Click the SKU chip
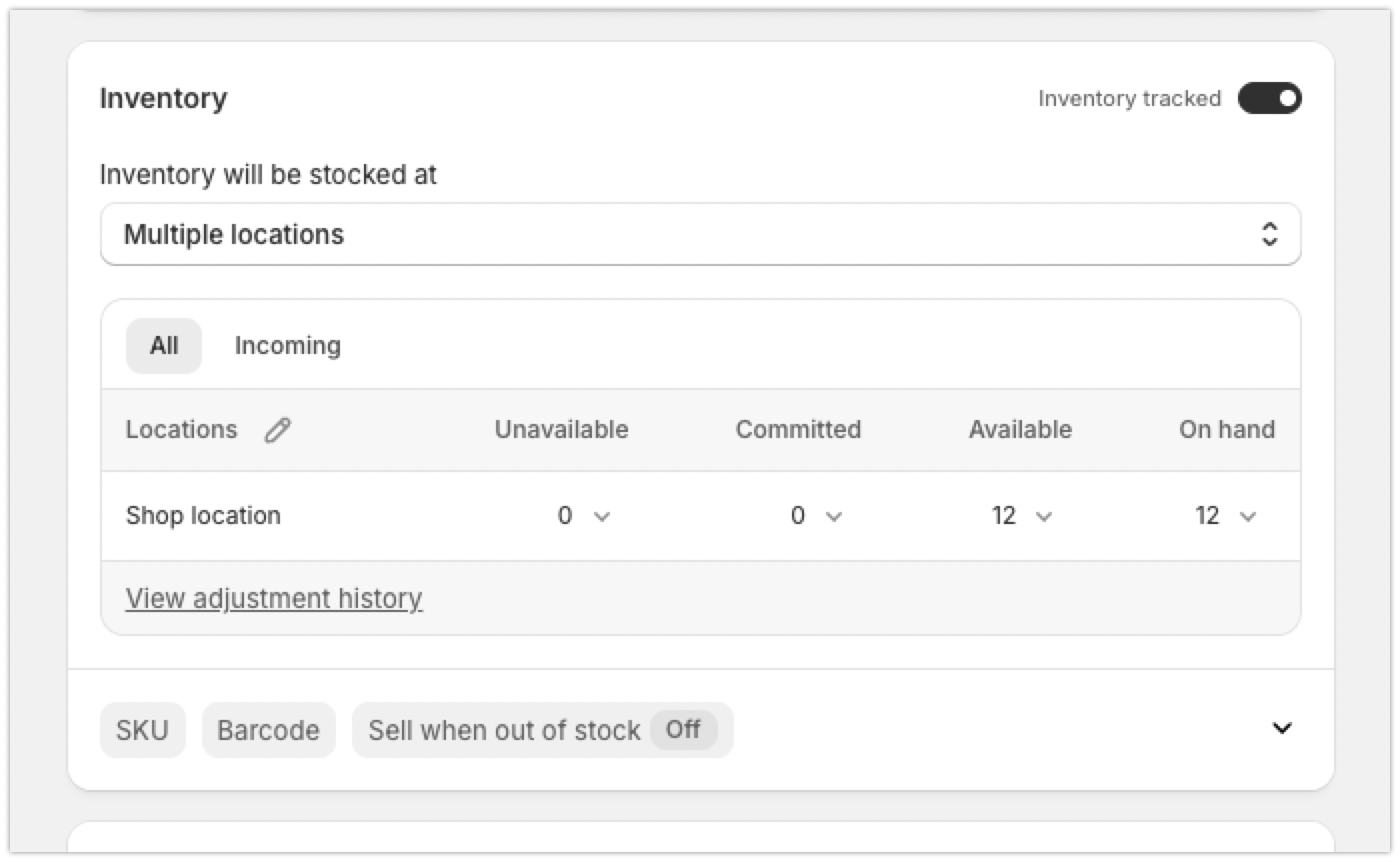This screenshot has width=1400, height=862. (x=142, y=730)
